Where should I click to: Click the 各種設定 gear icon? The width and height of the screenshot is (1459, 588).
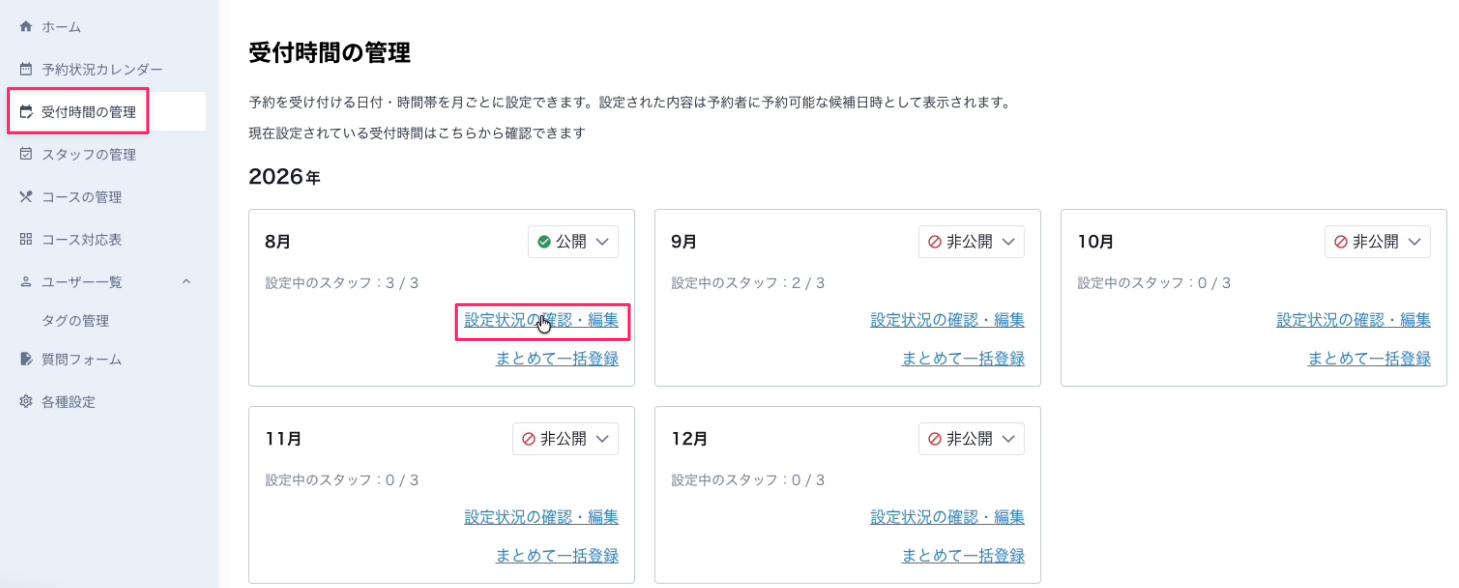click(26, 402)
